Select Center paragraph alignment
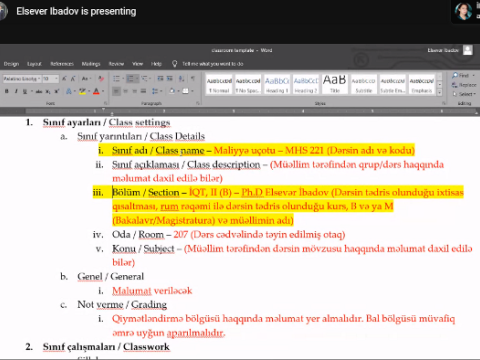This screenshot has width=480, height=360. [126, 91]
